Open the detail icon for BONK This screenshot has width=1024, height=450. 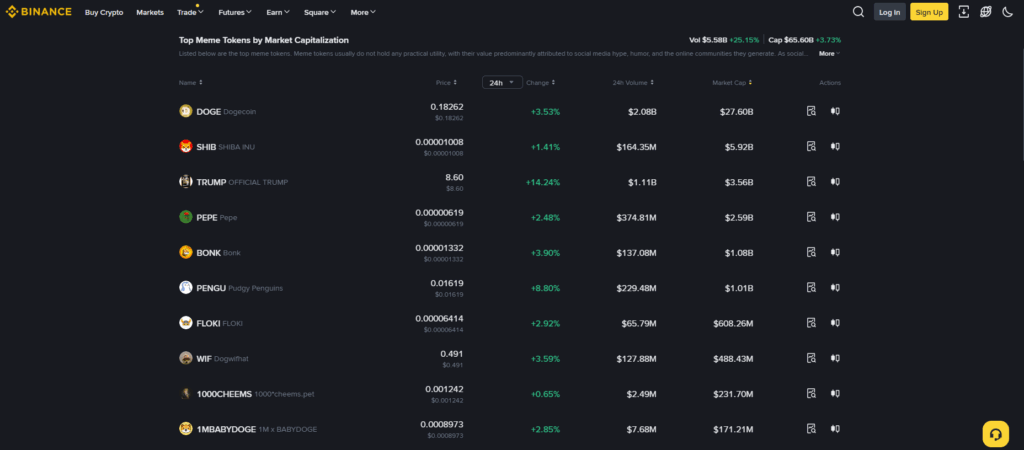tap(812, 252)
